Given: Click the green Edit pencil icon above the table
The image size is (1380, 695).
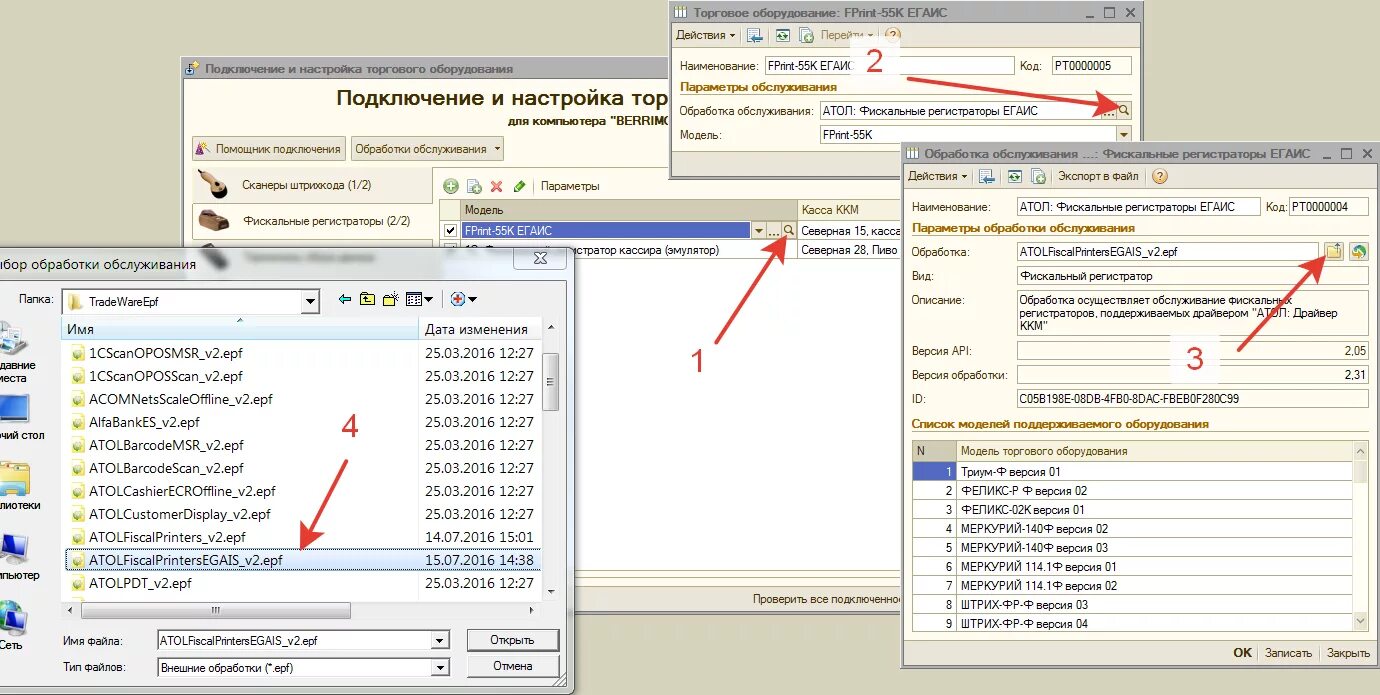Looking at the screenshot, I should [519, 186].
